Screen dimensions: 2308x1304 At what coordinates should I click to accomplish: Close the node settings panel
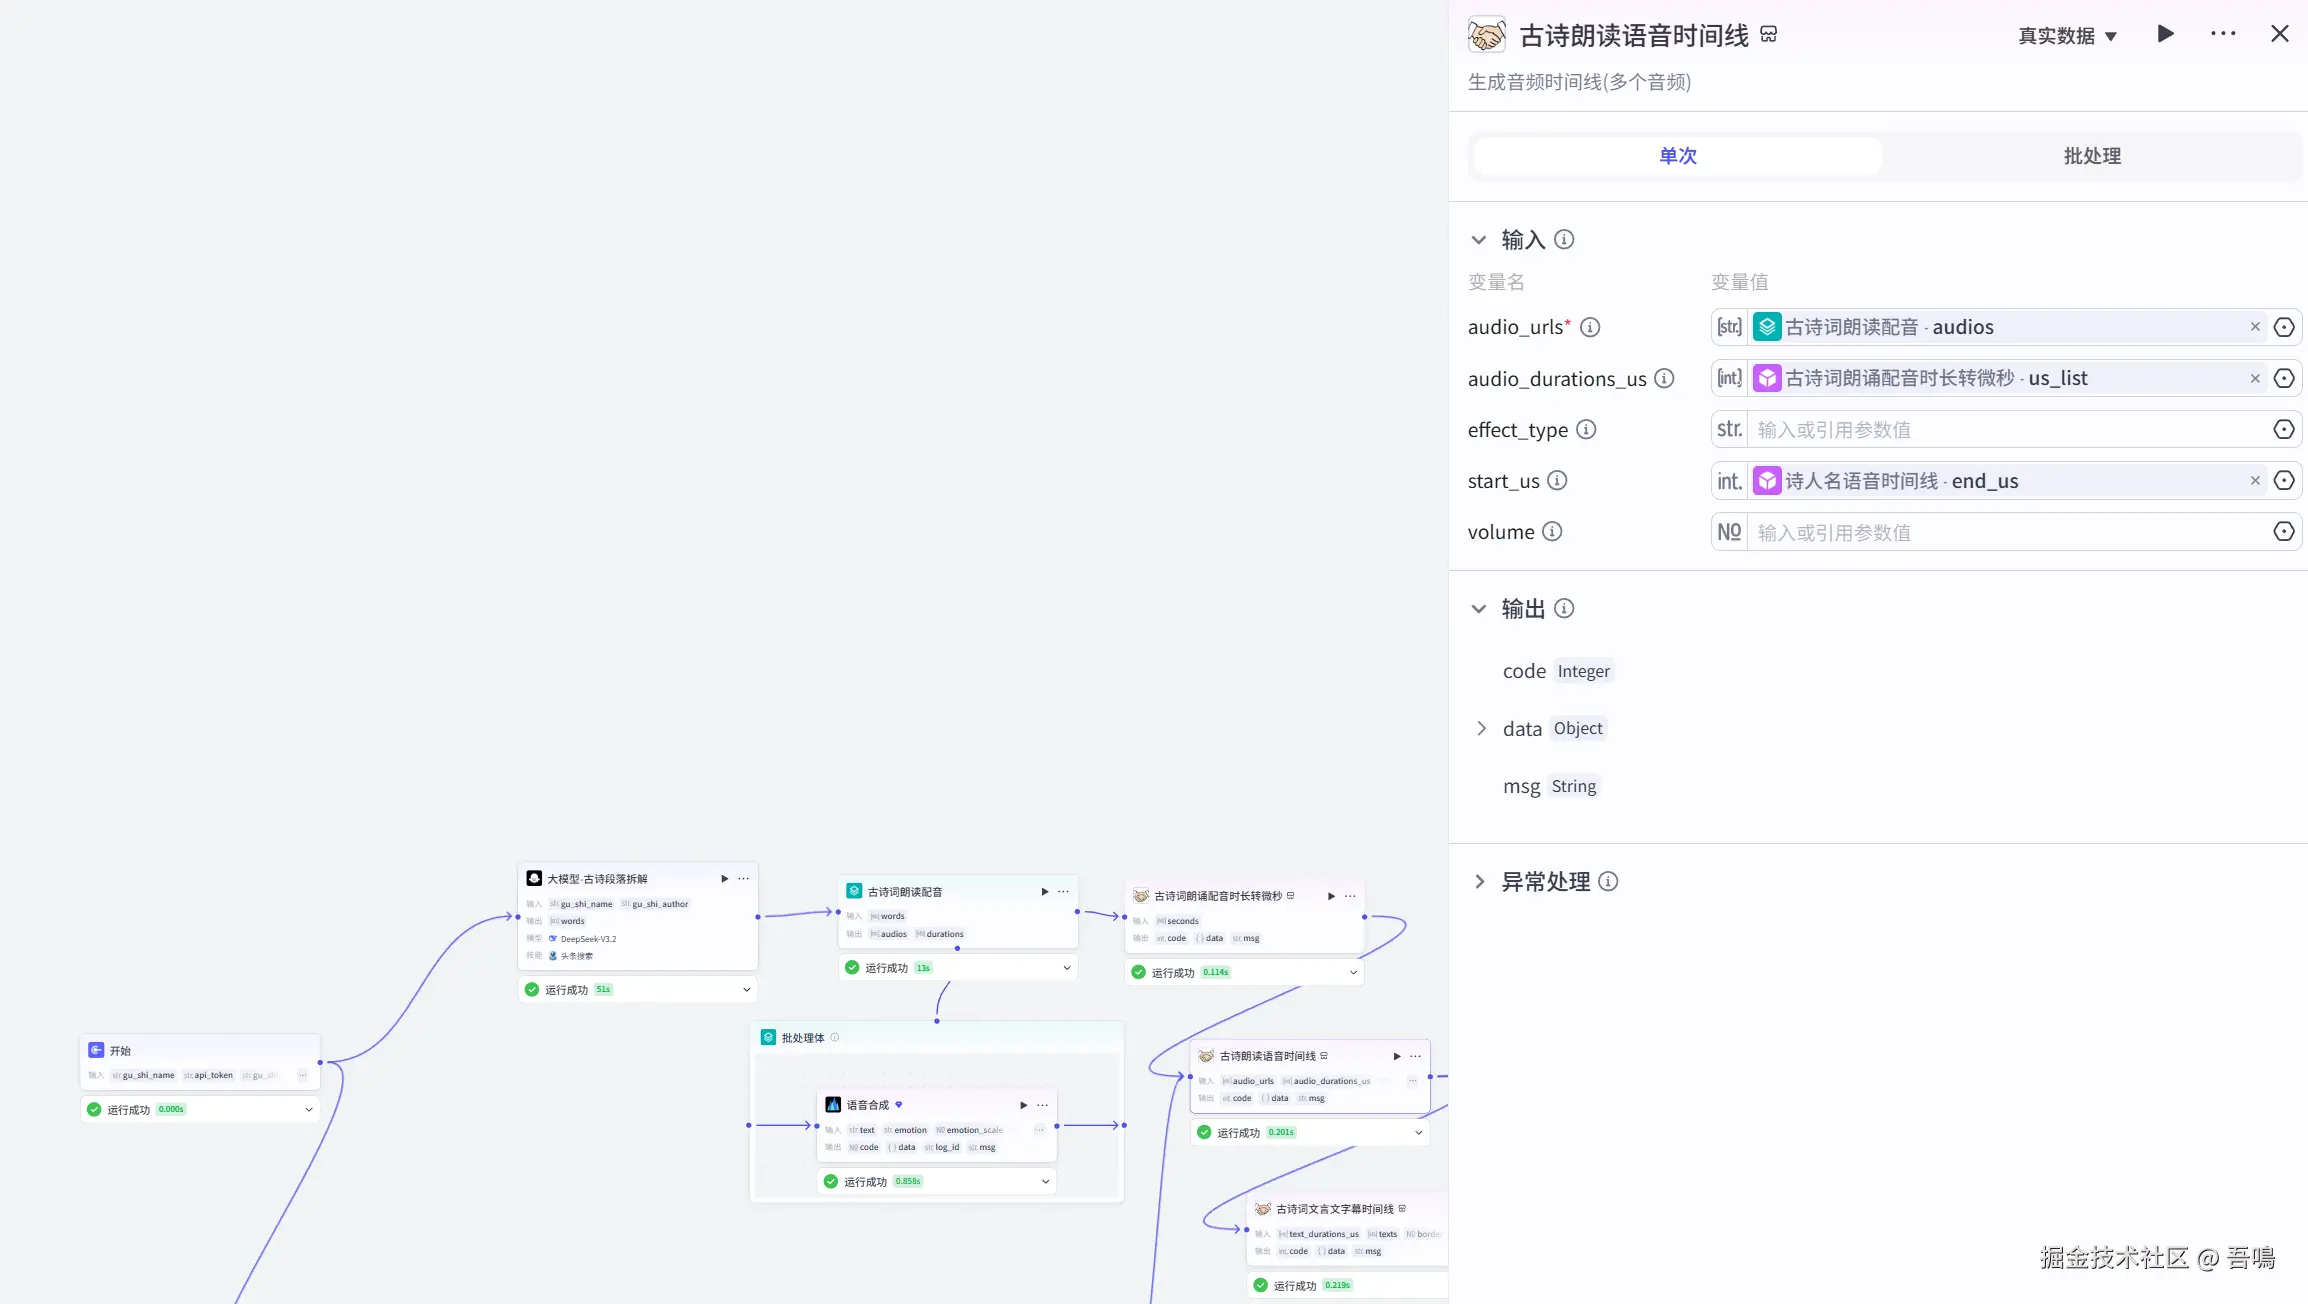(x=2279, y=34)
